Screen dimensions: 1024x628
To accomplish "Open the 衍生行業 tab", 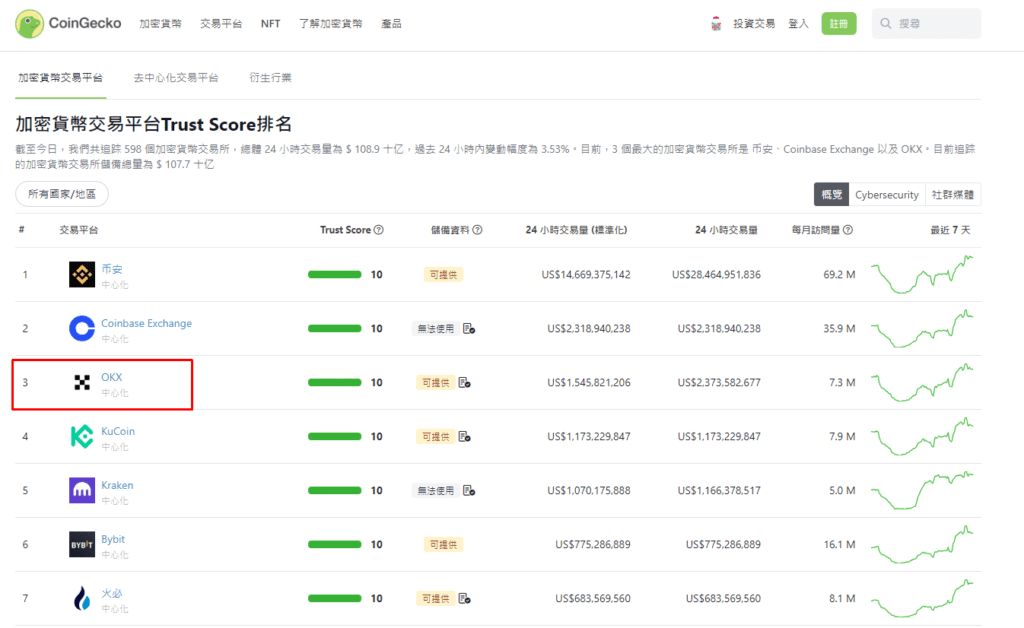I will click(x=270, y=77).
